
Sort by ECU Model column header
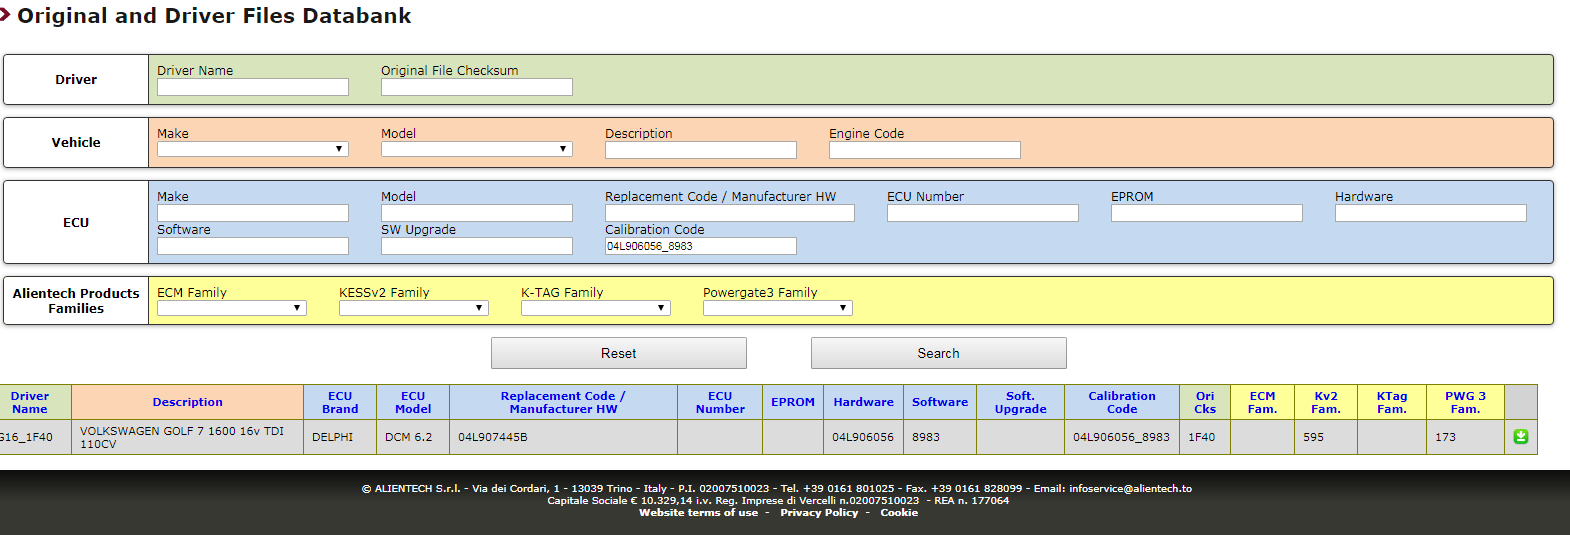pyautogui.click(x=413, y=402)
